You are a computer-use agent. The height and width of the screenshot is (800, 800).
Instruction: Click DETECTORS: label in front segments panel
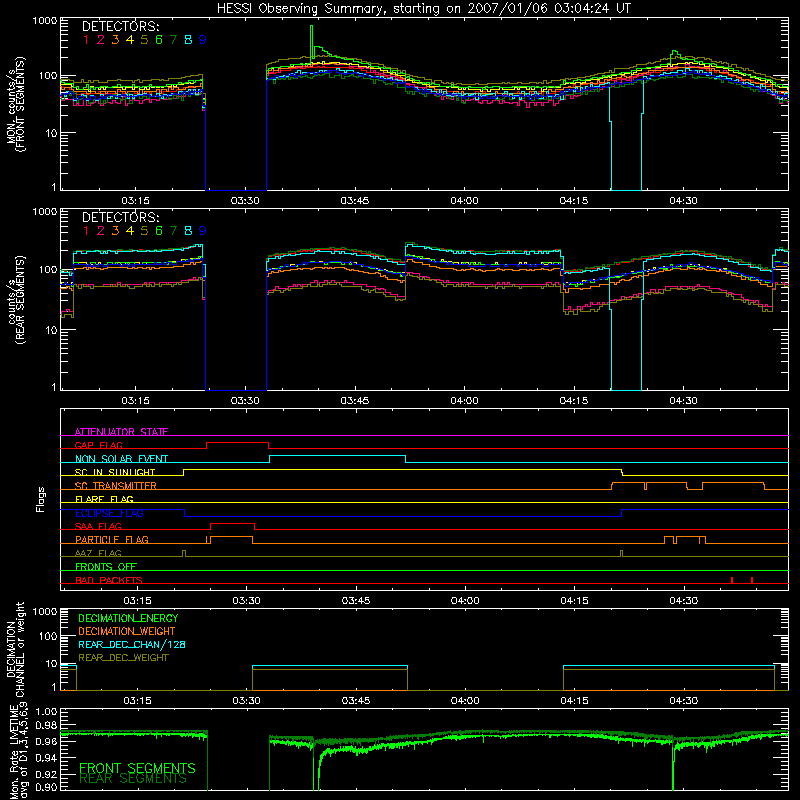click(121, 26)
